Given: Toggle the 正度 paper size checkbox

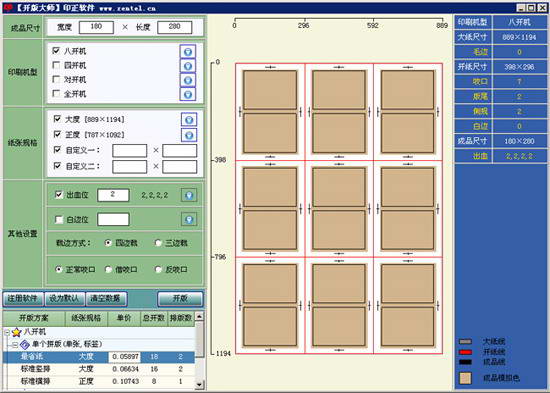Looking at the screenshot, I should (57, 134).
